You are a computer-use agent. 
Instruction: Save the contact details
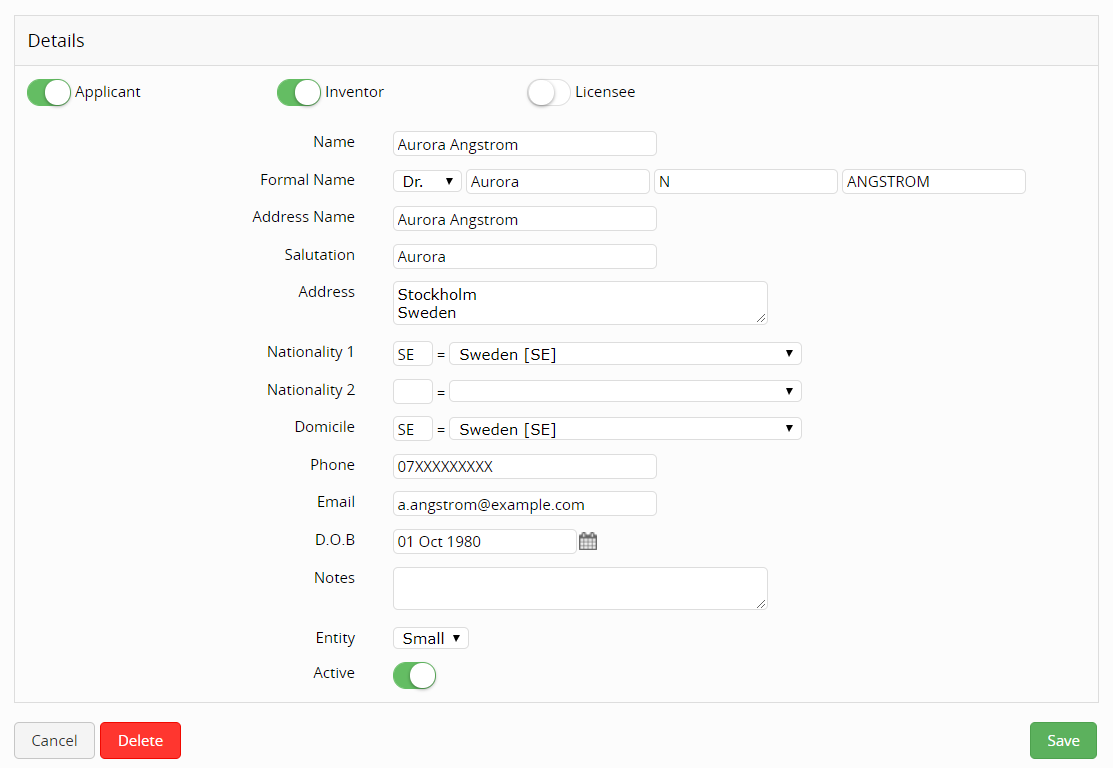(1063, 740)
